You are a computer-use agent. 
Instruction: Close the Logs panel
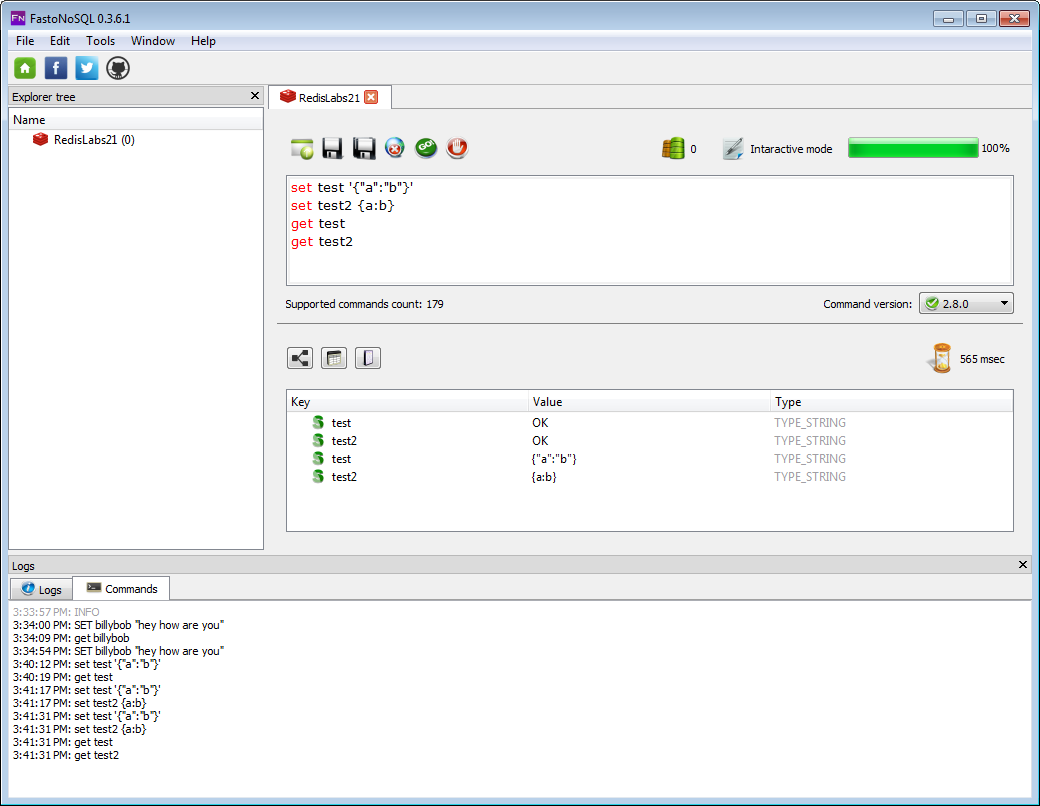[1023, 565]
